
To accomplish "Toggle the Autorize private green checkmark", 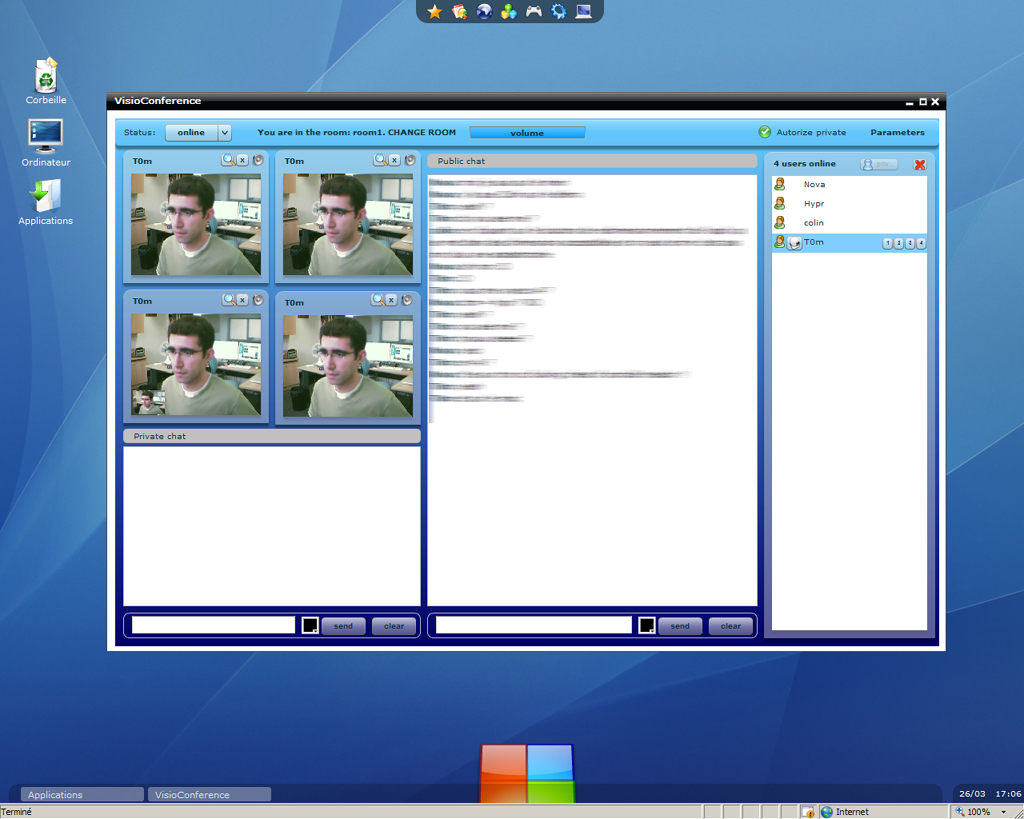I will click(765, 132).
